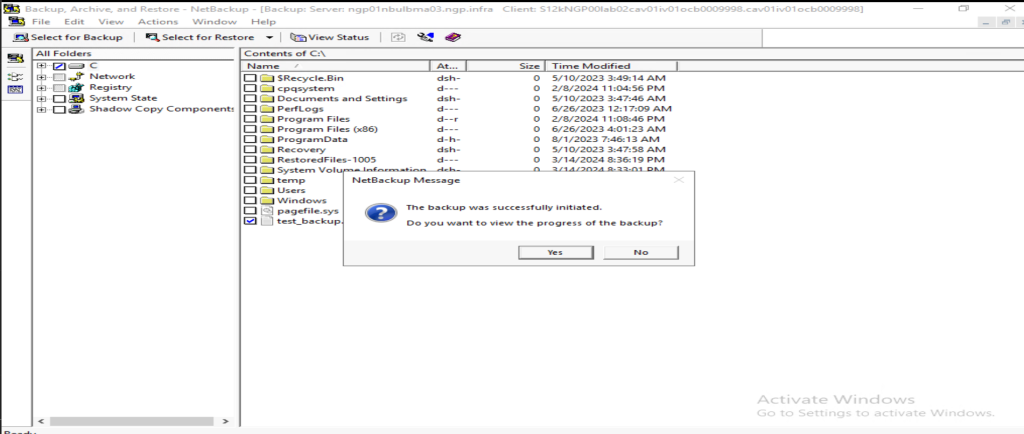Check the temp folder checkbox
1024x434 pixels.
coord(250,180)
